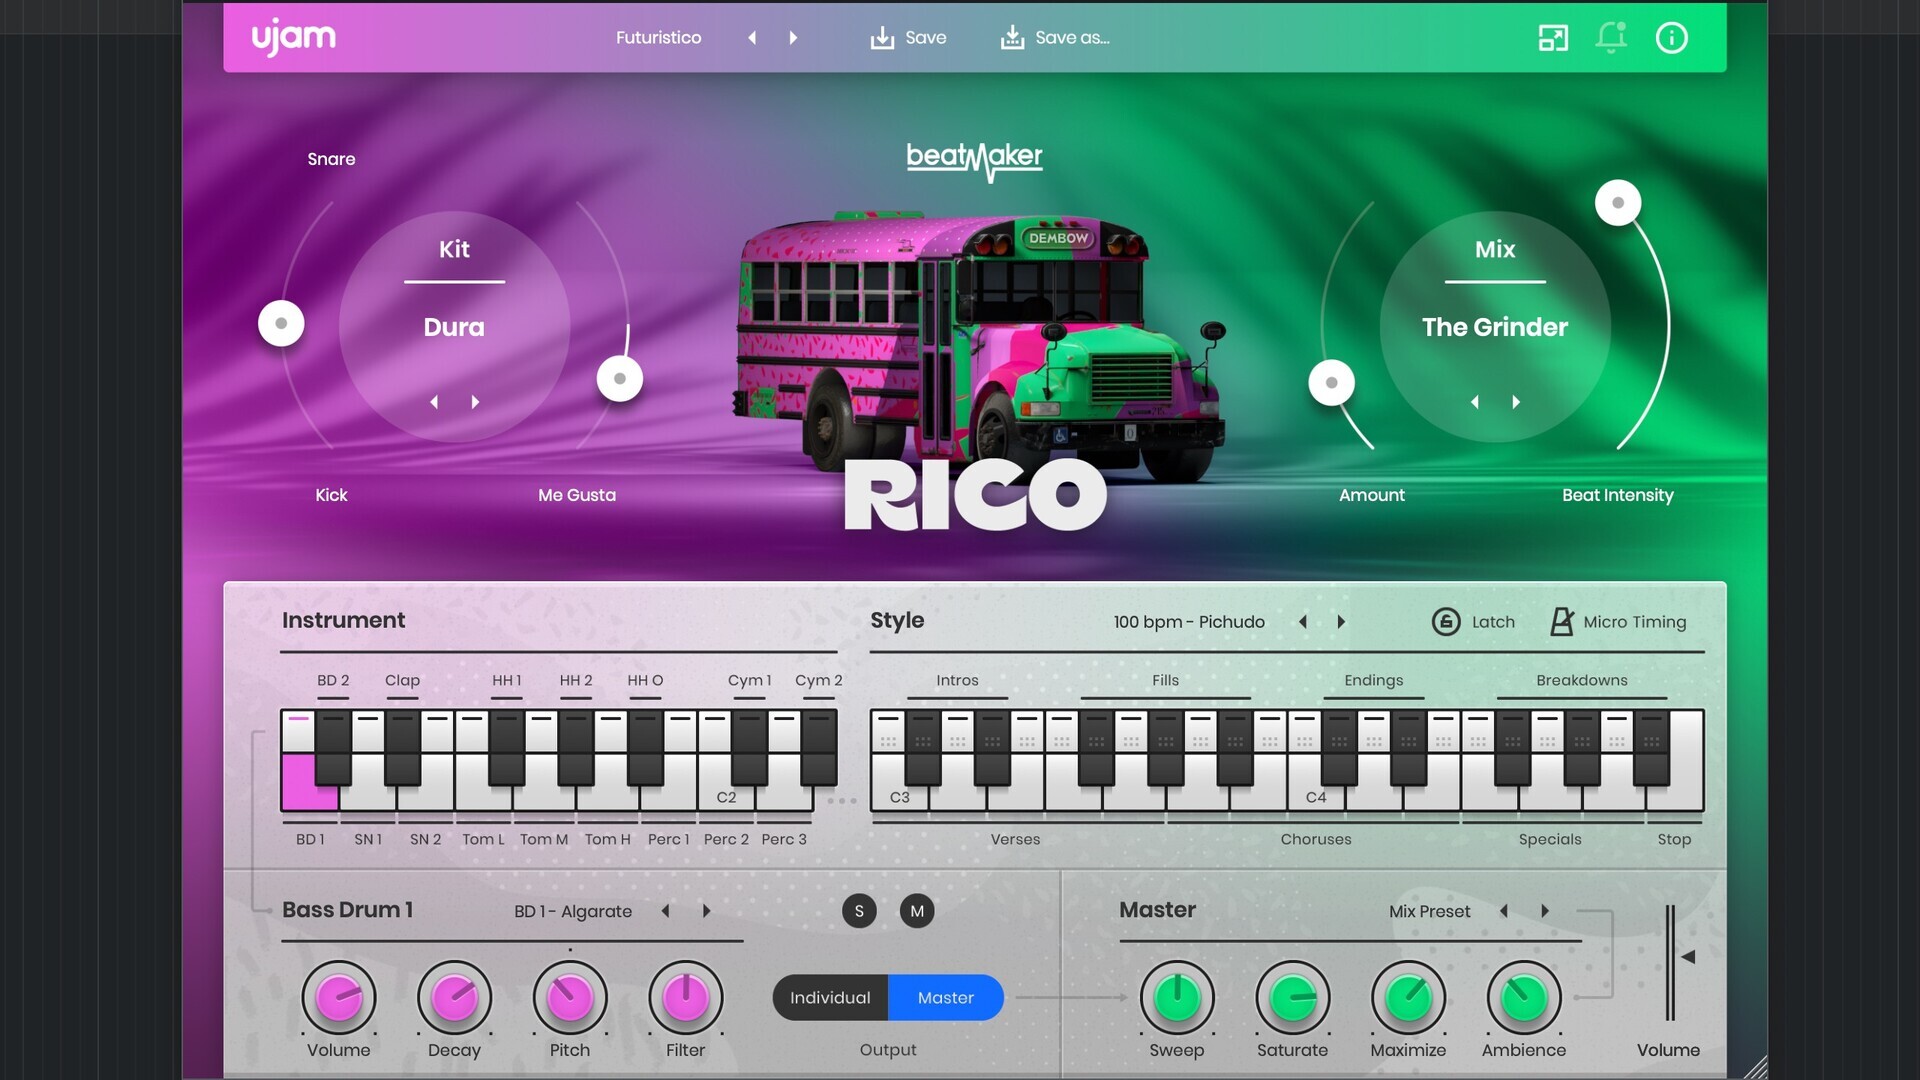1920x1080 pixels.
Task: Select next Master Mix Preset
Action: click(1545, 911)
